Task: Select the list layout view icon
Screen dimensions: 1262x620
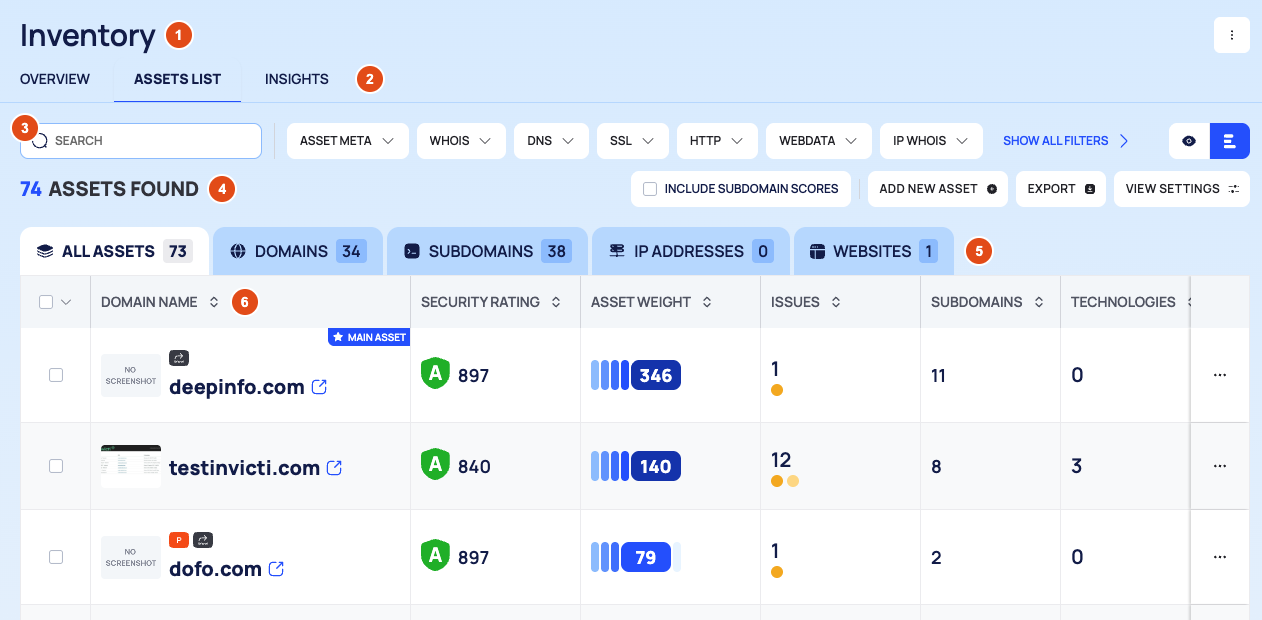Action: coord(1230,141)
